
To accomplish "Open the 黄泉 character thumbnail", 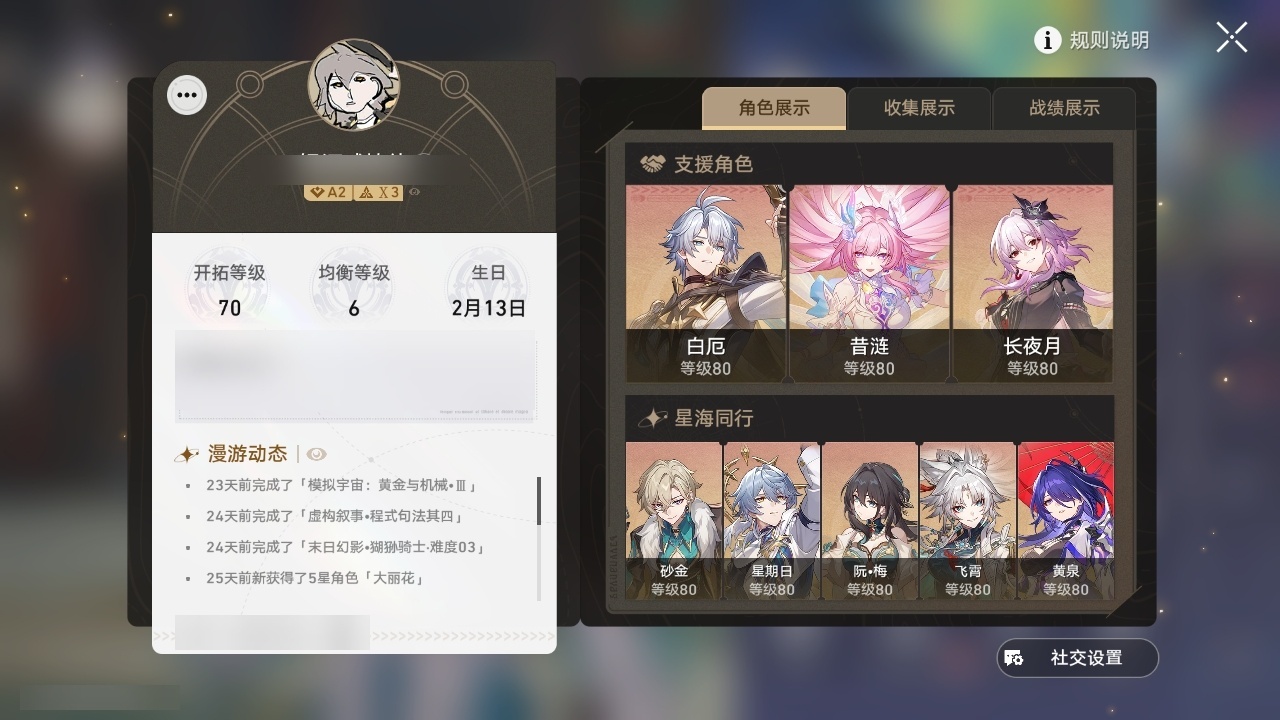I will pos(1065,521).
